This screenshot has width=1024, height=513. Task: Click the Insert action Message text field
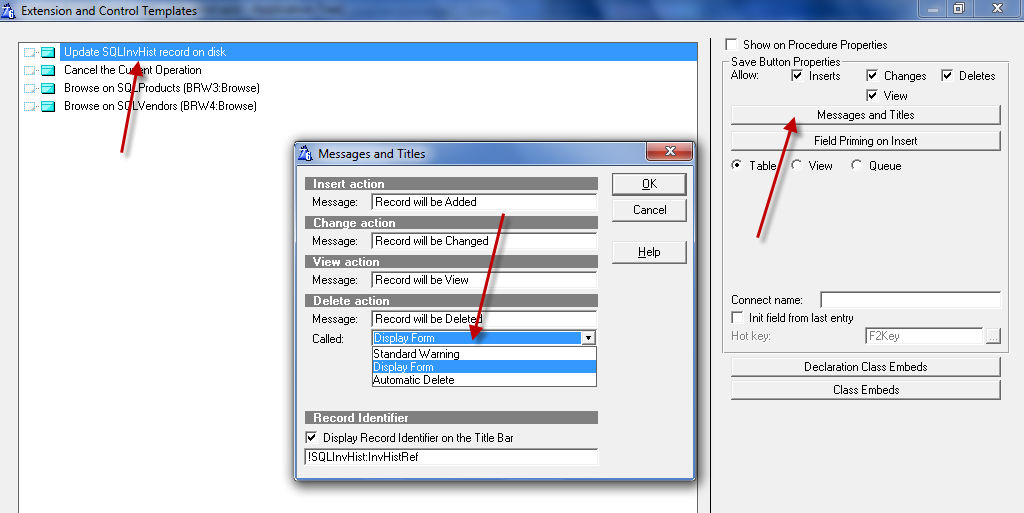[x=484, y=202]
